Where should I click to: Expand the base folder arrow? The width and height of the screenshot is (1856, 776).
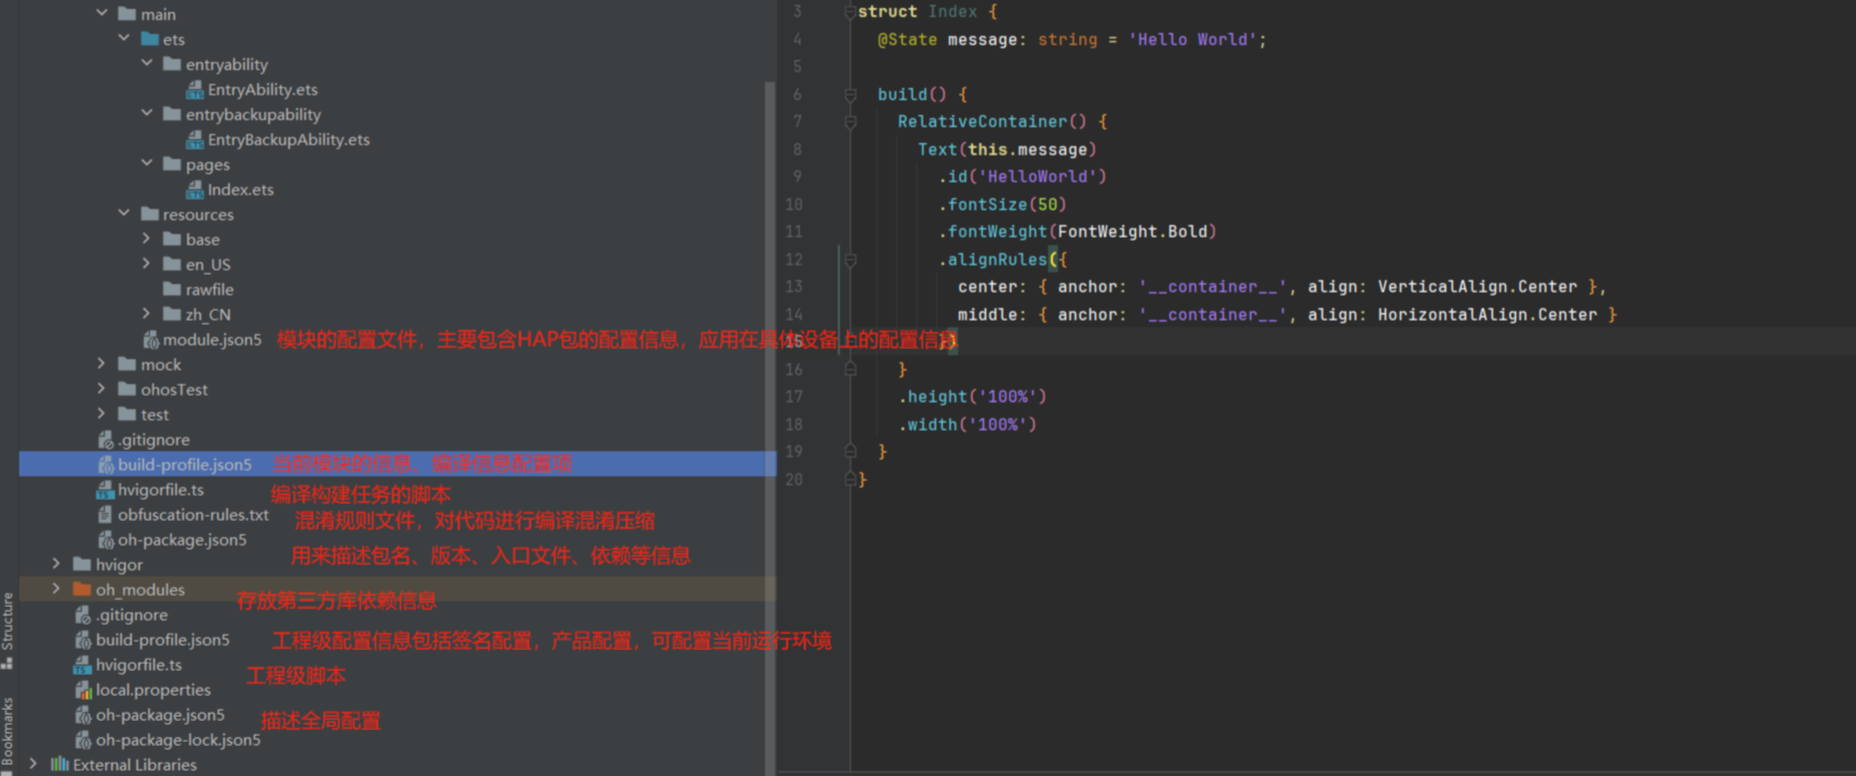[146, 238]
